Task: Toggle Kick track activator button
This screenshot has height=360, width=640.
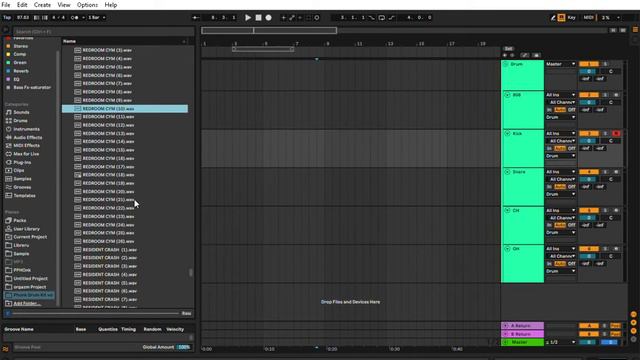Action: coord(589,133)
